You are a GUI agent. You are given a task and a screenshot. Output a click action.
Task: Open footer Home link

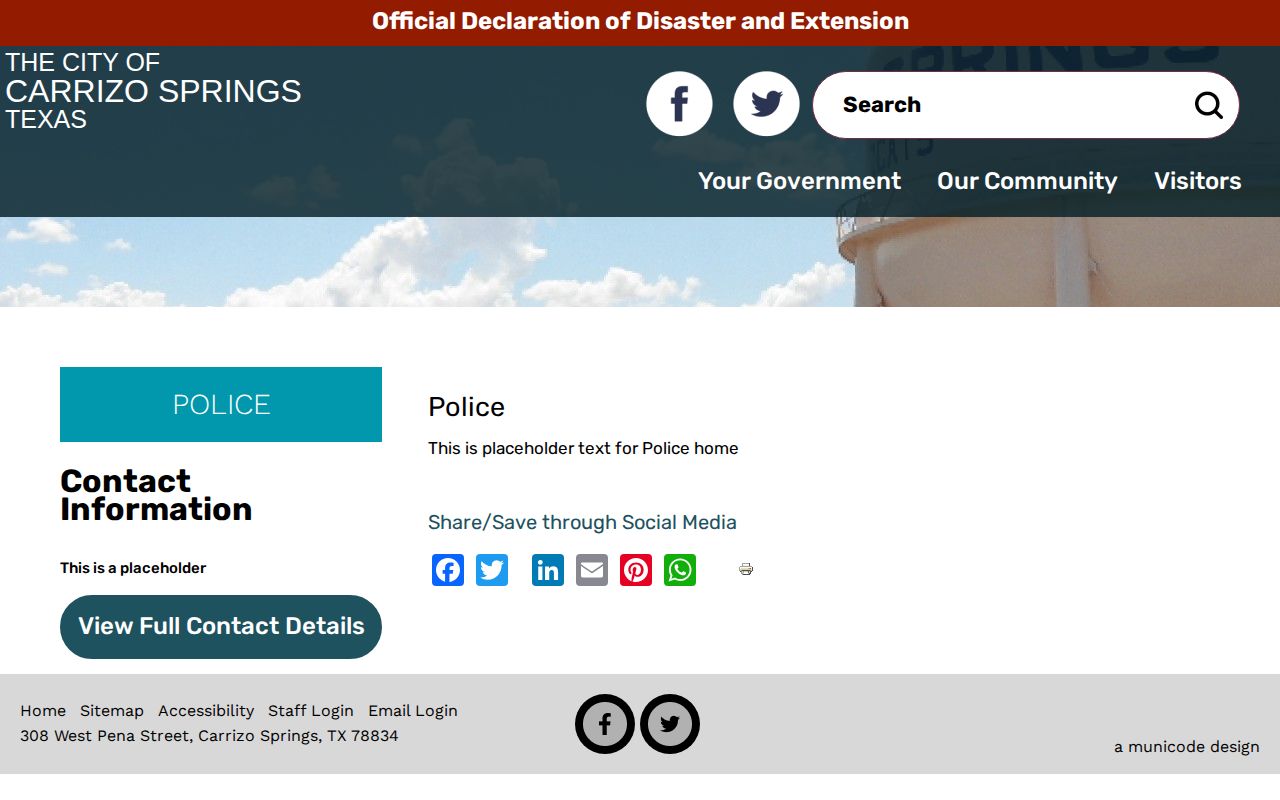(x=43, y=711)
